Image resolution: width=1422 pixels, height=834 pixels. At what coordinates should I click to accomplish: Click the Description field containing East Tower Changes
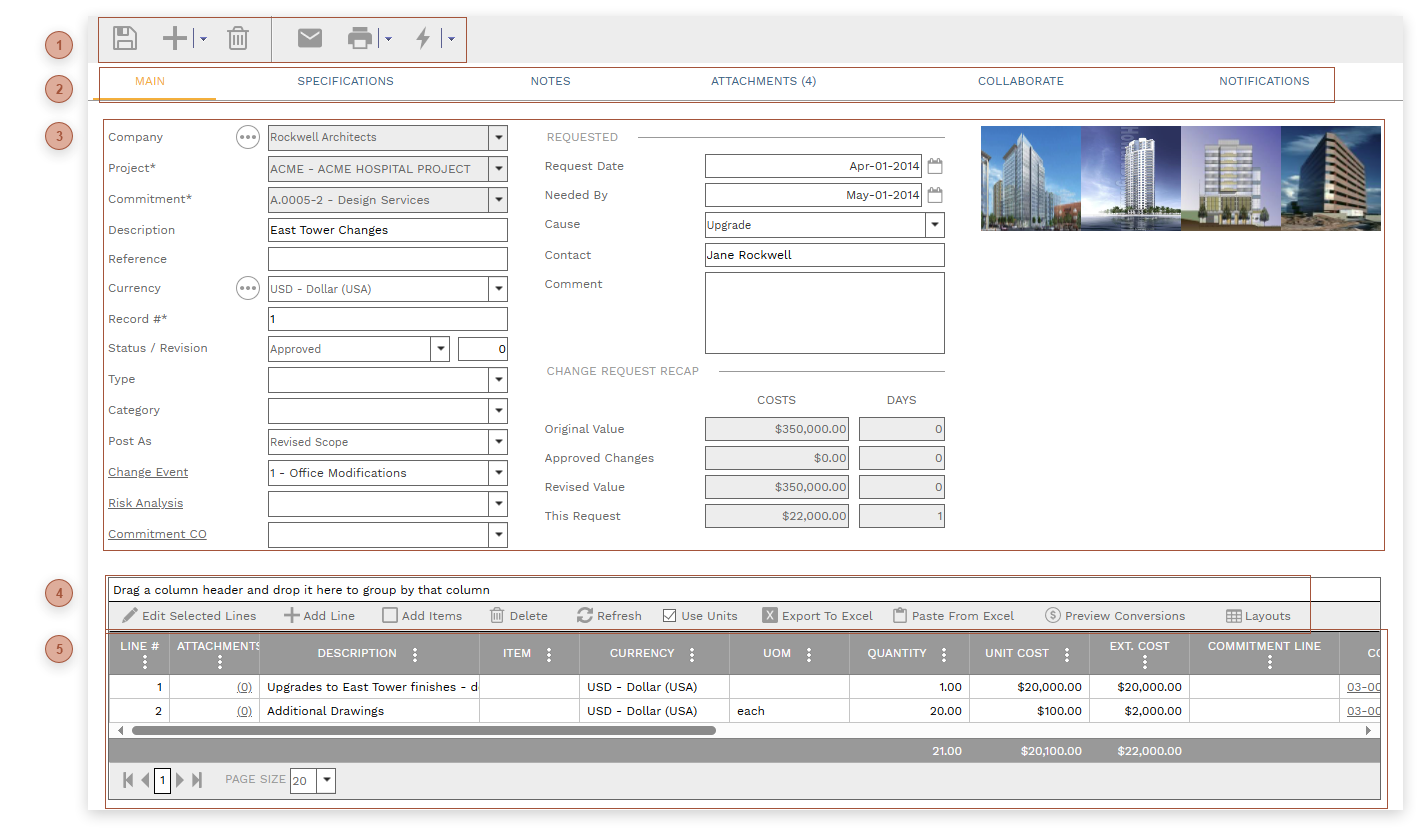tap(387, 230)
